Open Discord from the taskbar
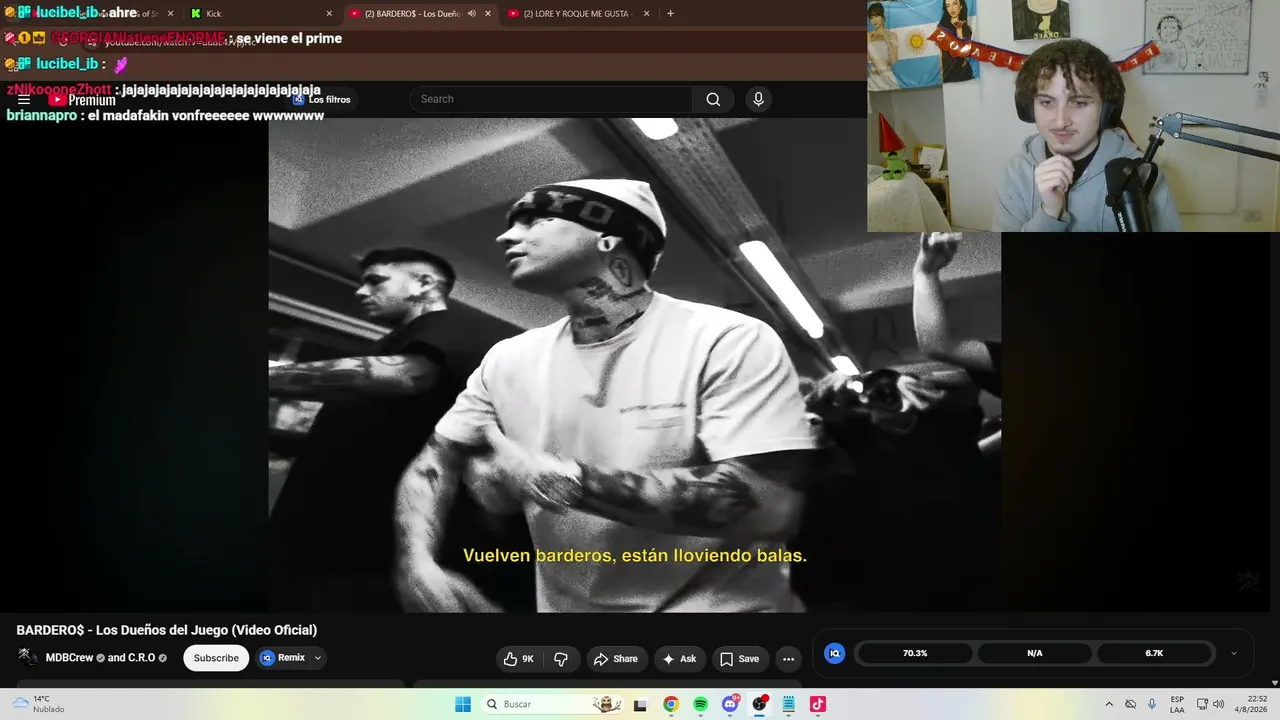Image resolution: width=1280 pixels, height=720 pixels. pyautogui.click(x=730, y=704)
